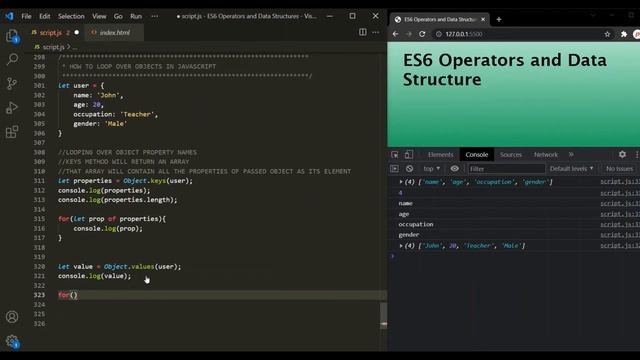640x360 pixels.
Task: Toggle the DevTools device toolbar
Action: [x=409, y=155]
